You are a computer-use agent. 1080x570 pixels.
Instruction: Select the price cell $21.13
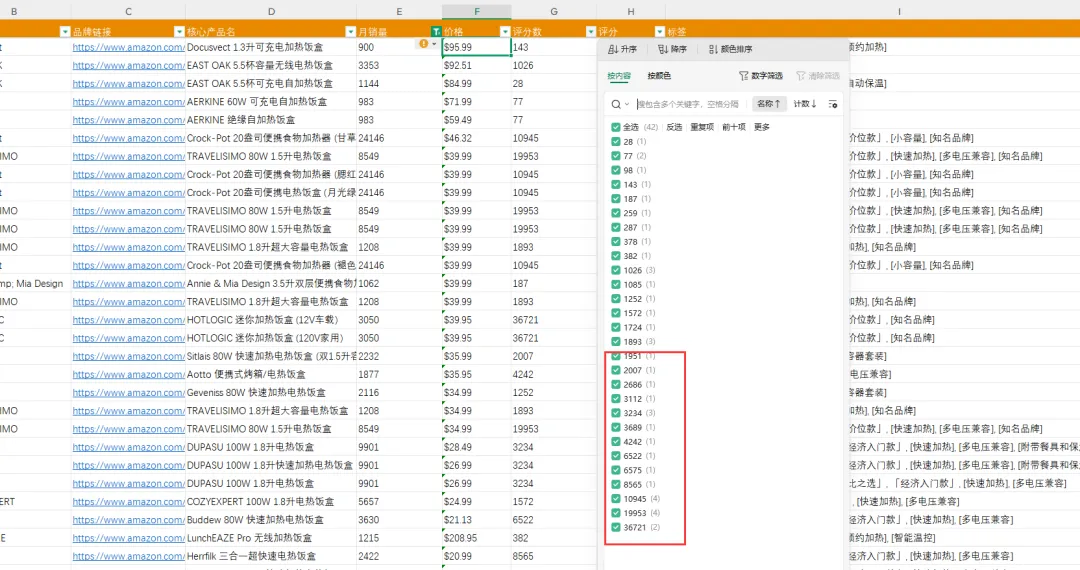click(477, 520)
